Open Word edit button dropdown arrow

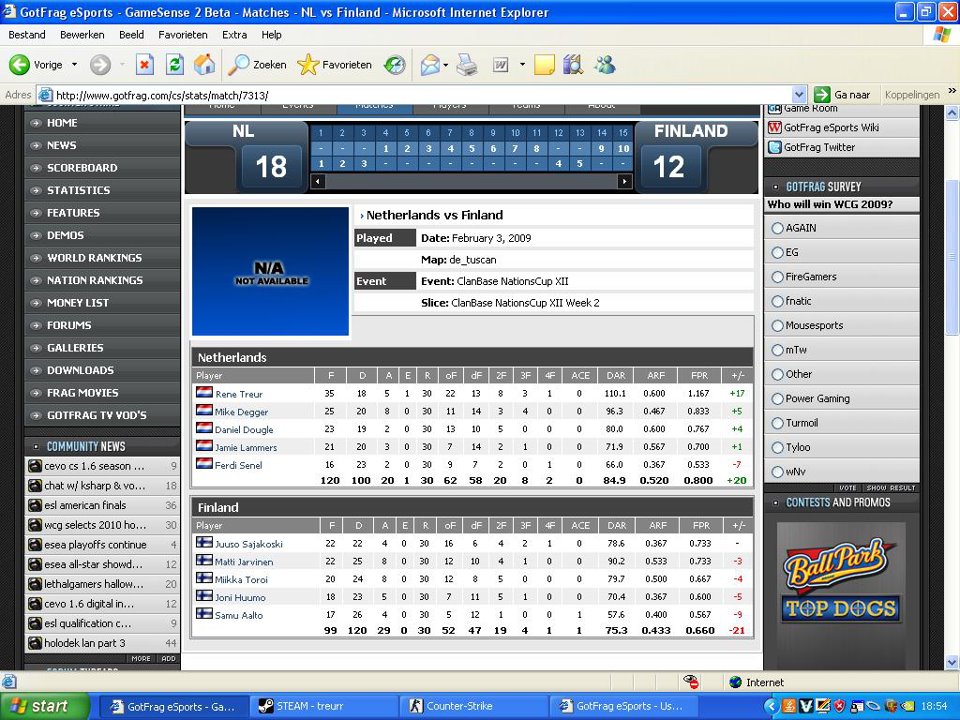coord(522,64)
